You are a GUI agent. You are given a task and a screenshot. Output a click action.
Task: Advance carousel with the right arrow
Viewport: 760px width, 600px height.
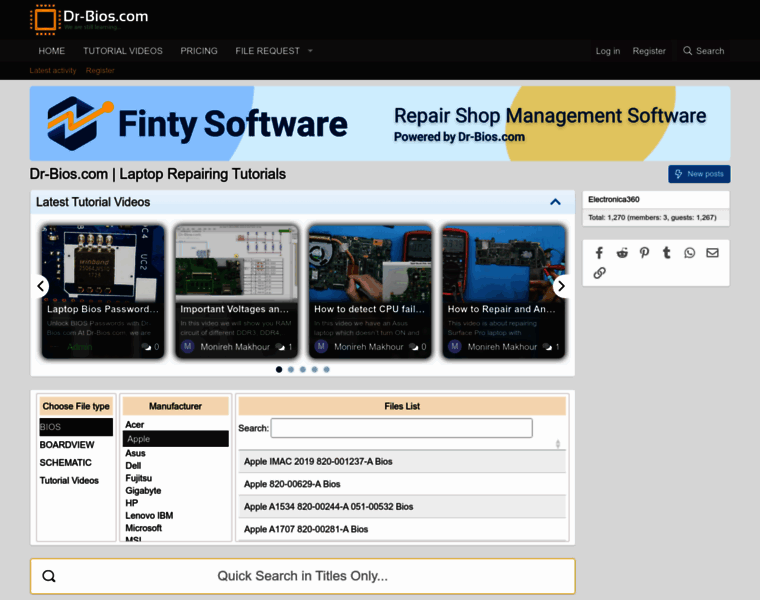[561, 286]
